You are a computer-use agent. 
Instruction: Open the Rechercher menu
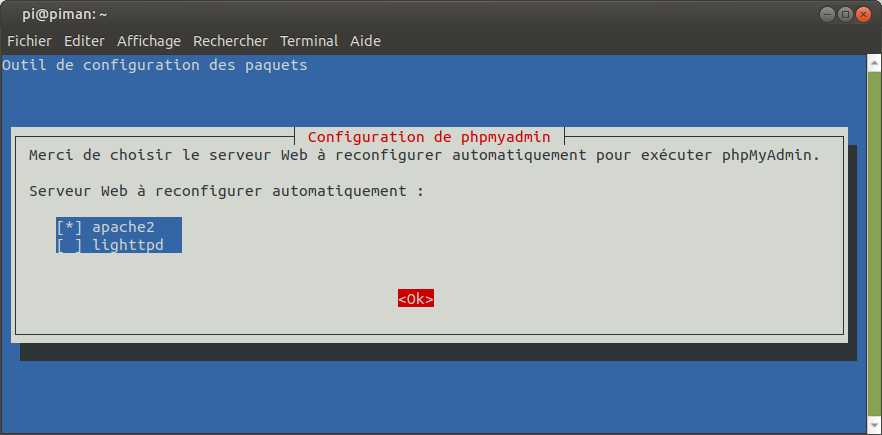pos(230,41)
